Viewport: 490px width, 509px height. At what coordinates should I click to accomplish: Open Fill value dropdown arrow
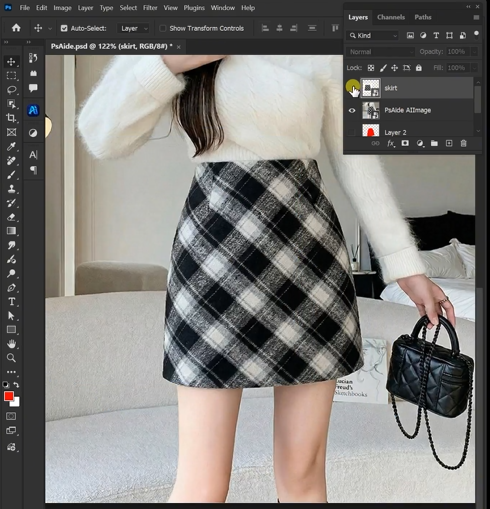(474, 68)
